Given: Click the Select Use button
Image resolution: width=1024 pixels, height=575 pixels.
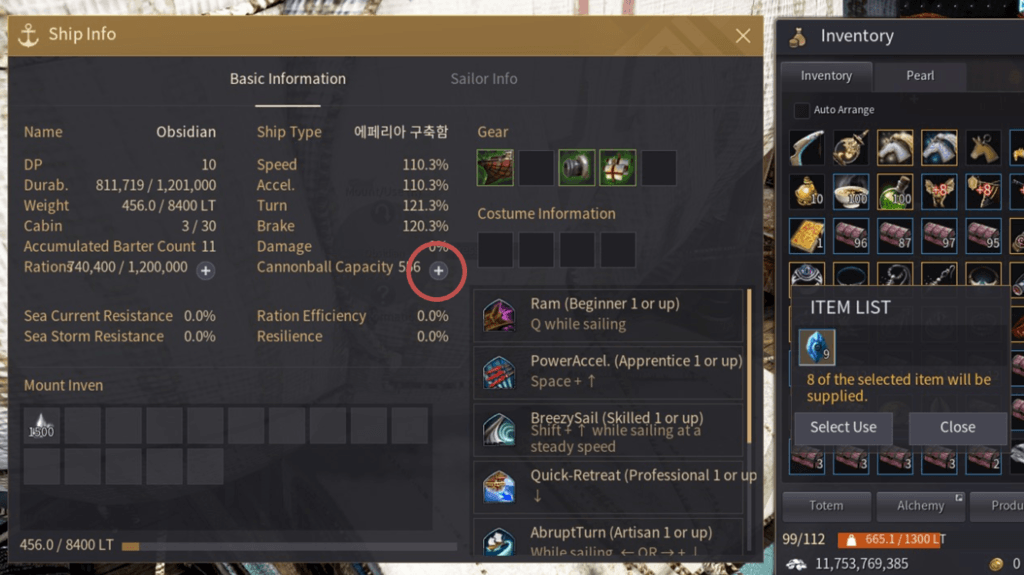Looking at the screenshot, I should (843, 427).
